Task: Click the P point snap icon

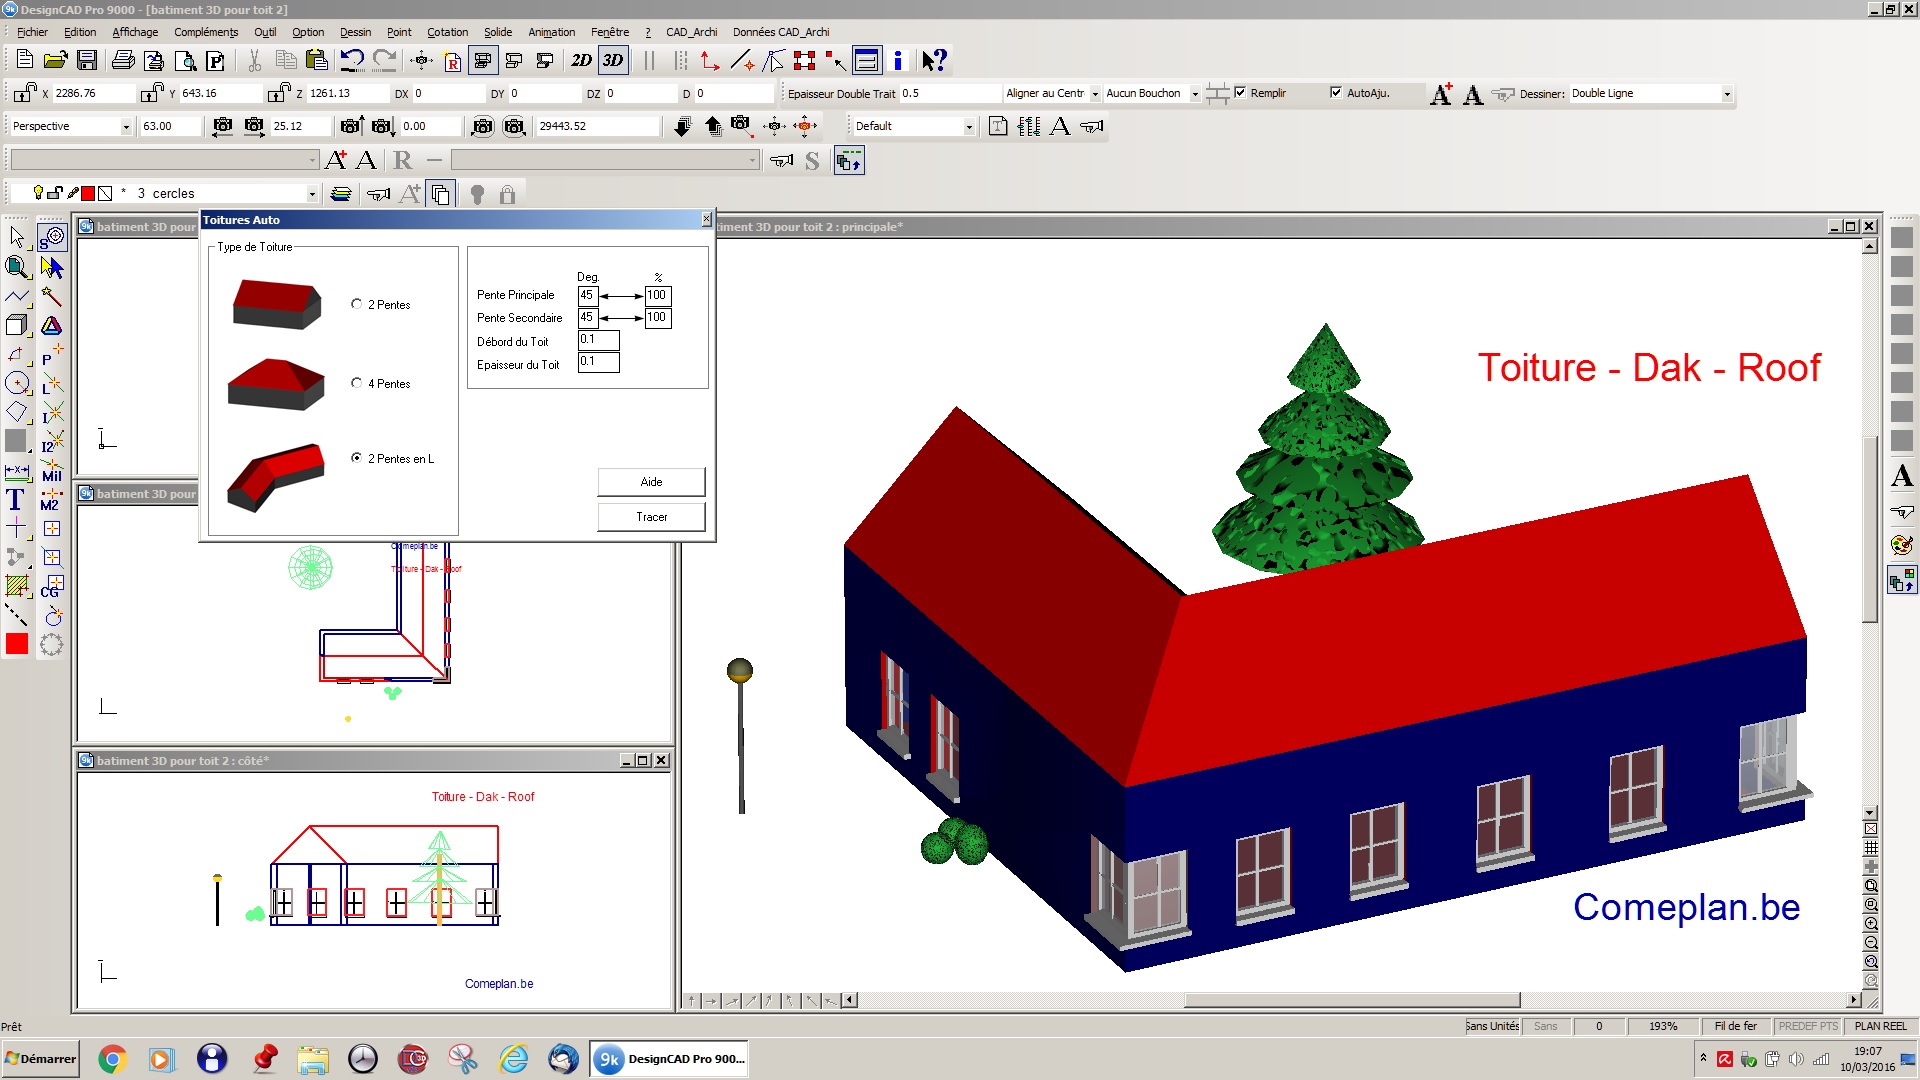Action: [52, 354]
